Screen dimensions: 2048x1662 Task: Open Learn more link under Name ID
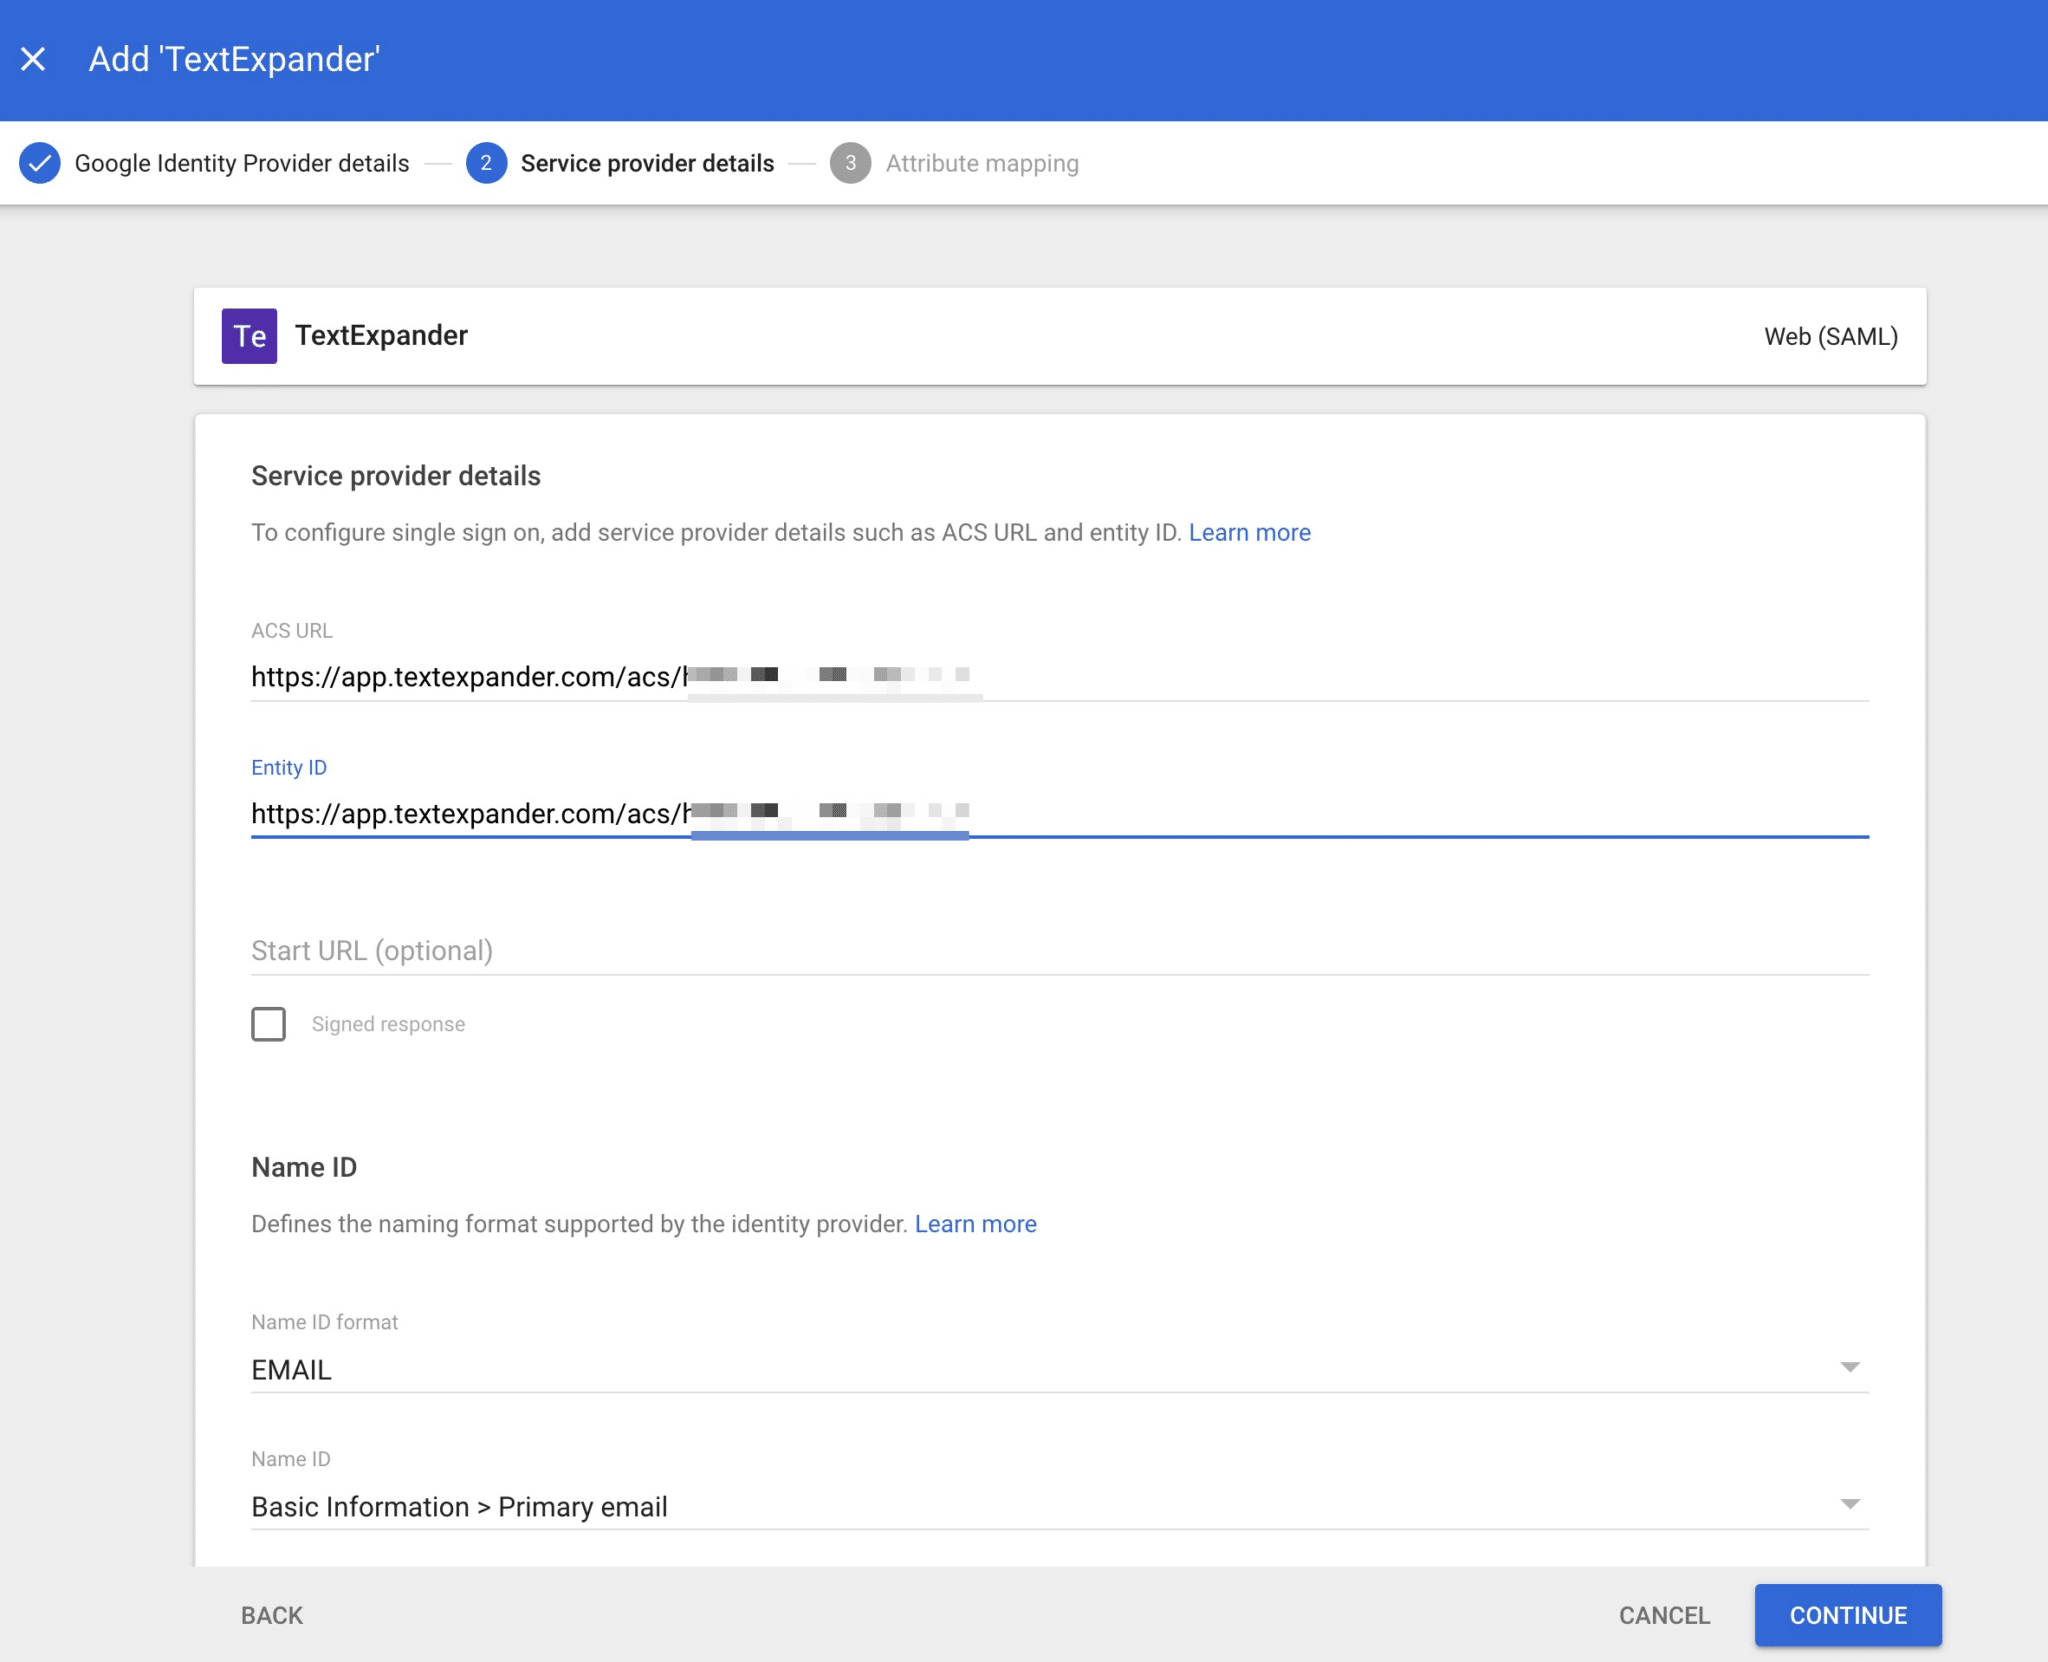coord(975,1224)
